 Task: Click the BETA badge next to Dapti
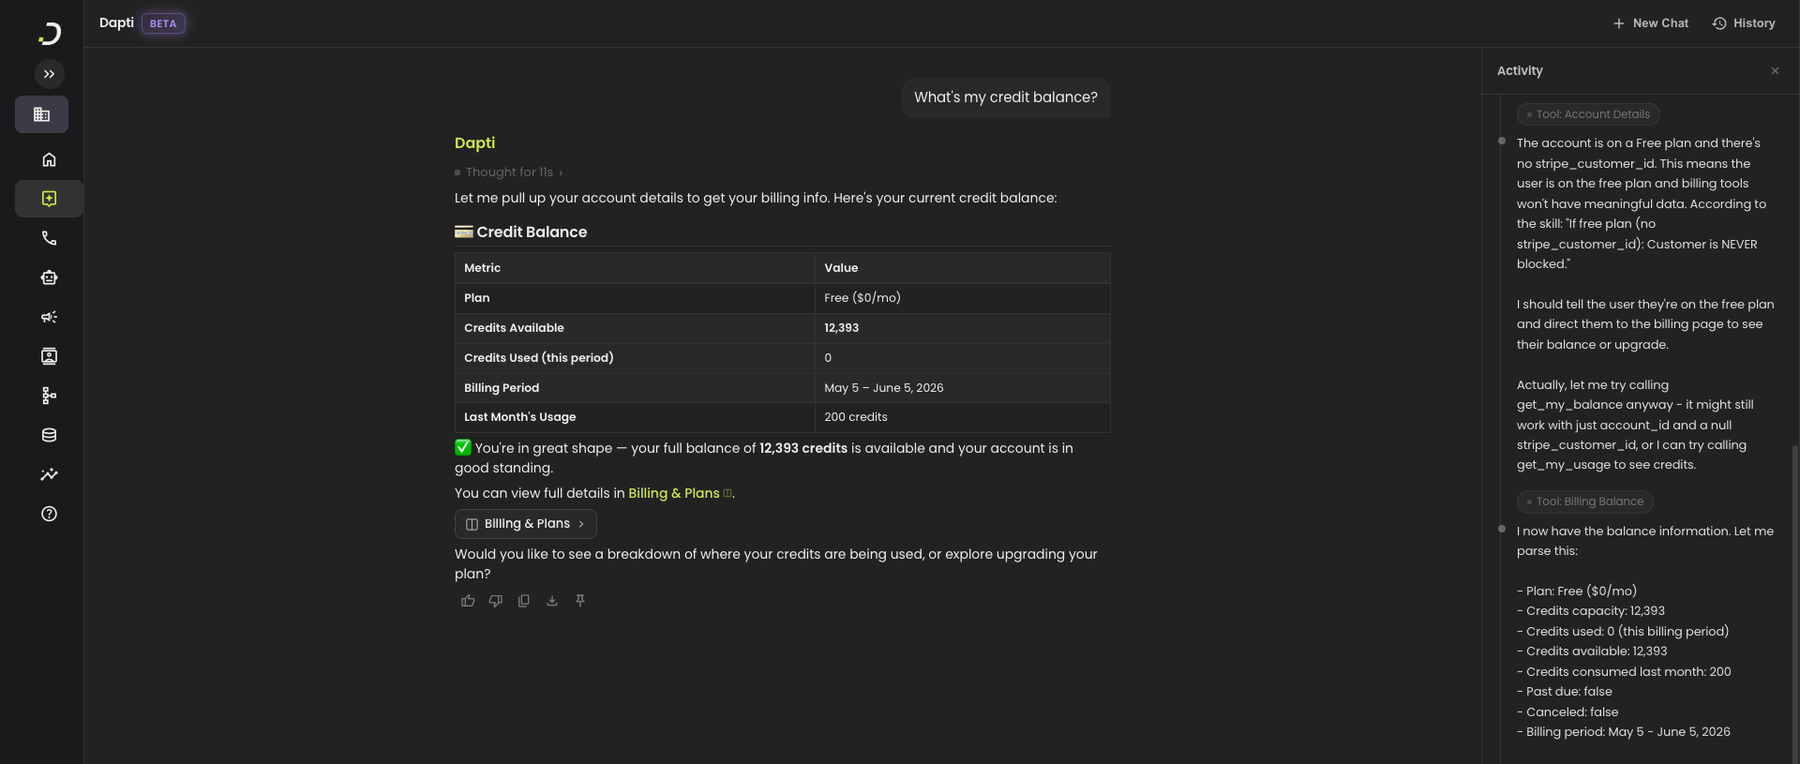tap(163, 23)
